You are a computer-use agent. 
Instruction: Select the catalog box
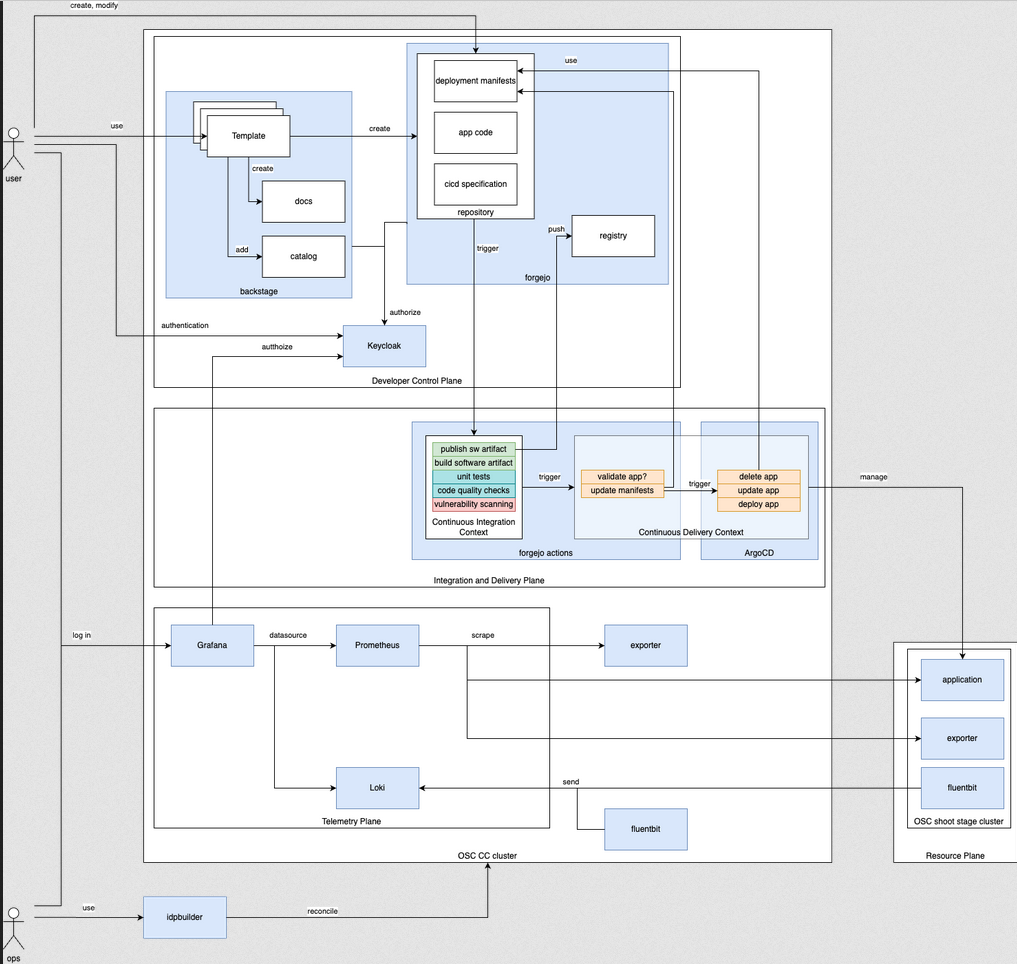click(x=303, y=256)
